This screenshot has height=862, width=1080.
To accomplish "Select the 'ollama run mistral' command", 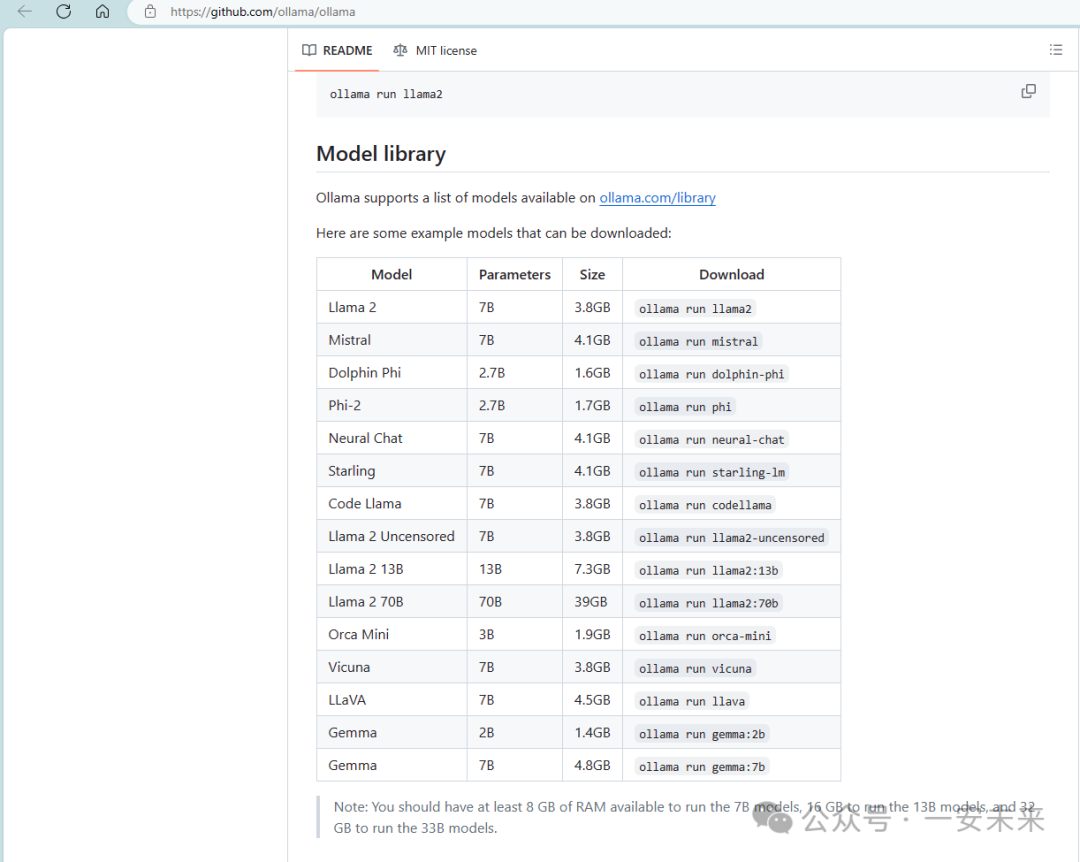I will (698, 341).
